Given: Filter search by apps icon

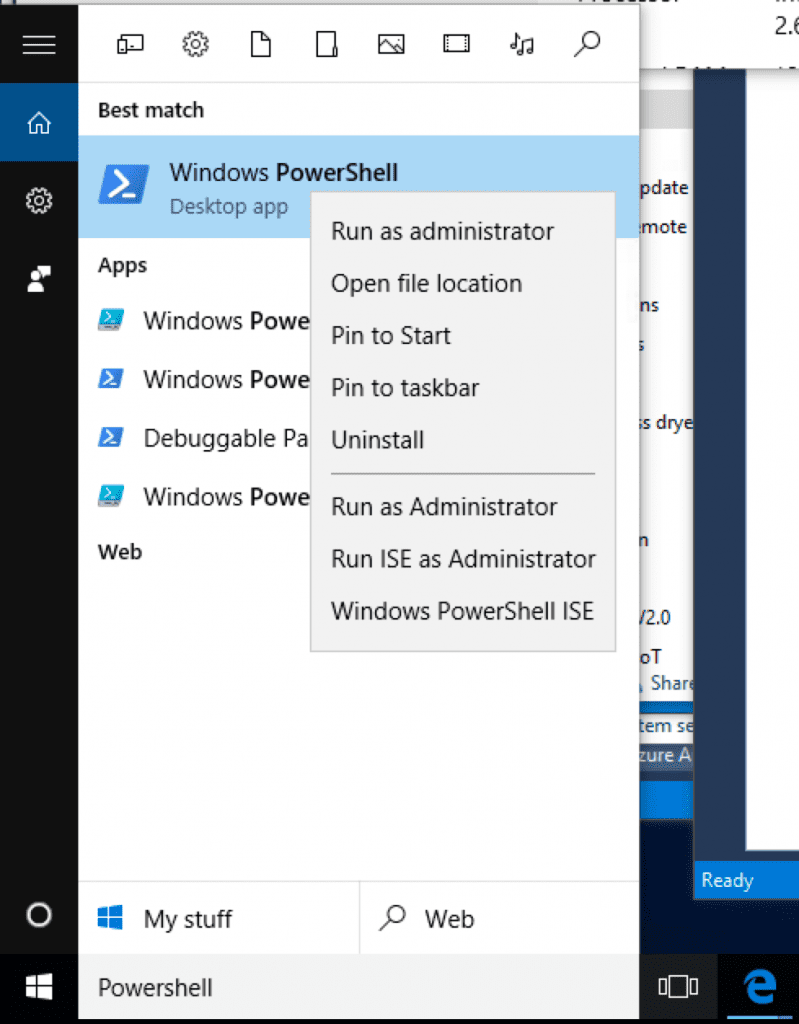Looking at the screenshot, I should pos(130,44).
